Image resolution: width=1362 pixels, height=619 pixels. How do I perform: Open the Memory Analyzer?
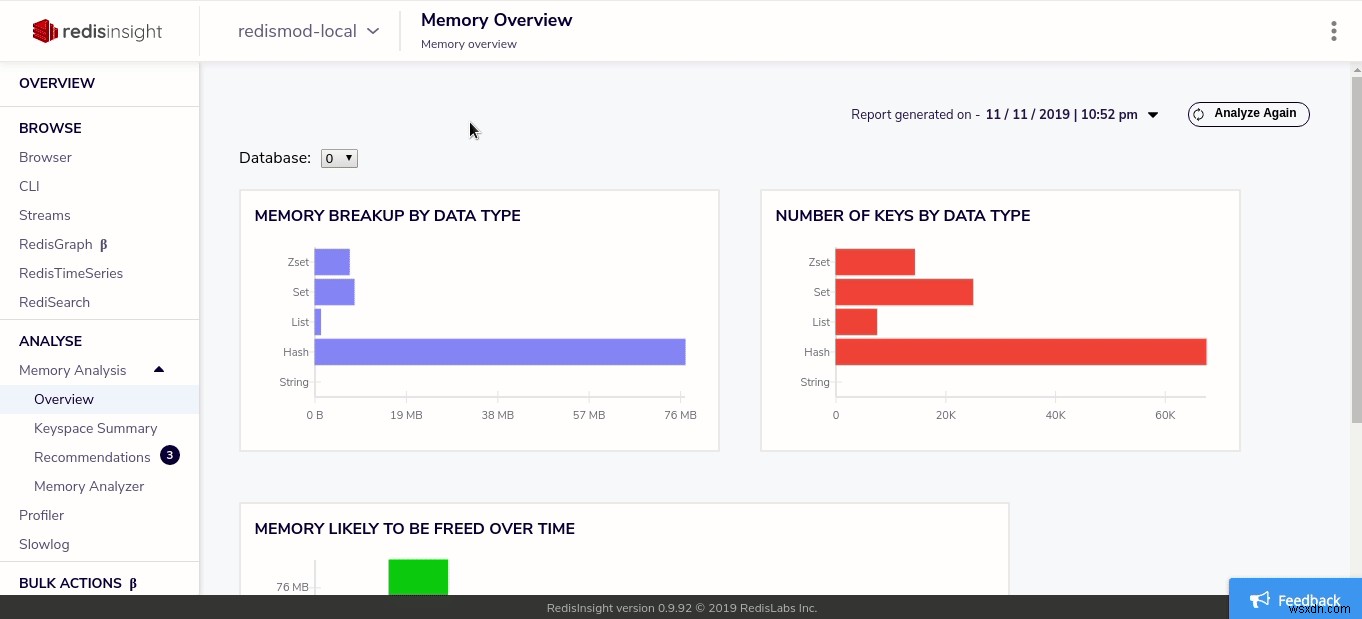(89, 486)
